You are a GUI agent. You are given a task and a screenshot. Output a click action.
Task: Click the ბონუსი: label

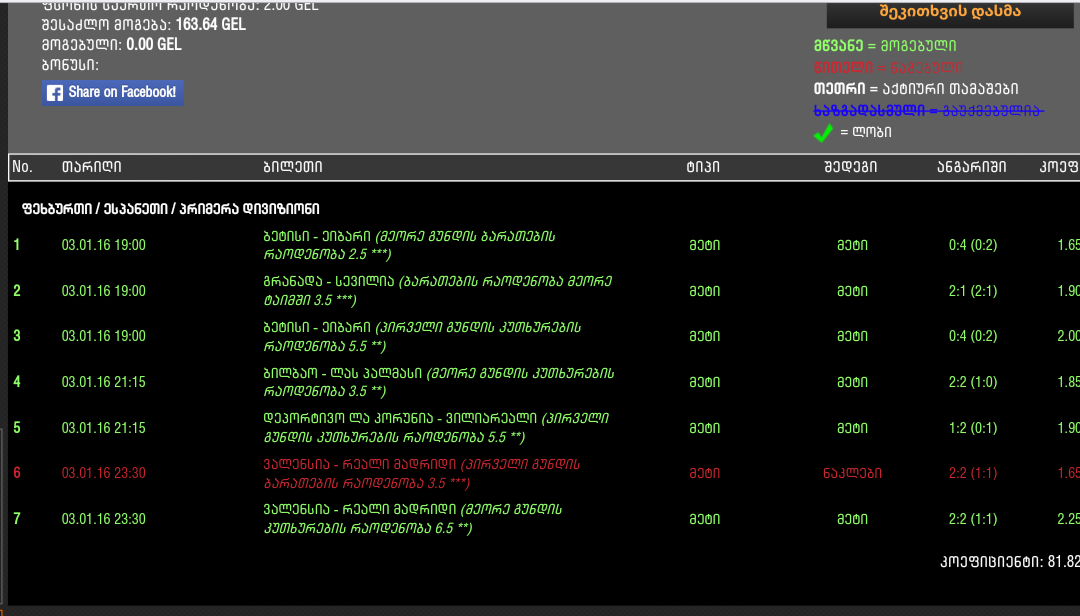(x=70, y=65)
